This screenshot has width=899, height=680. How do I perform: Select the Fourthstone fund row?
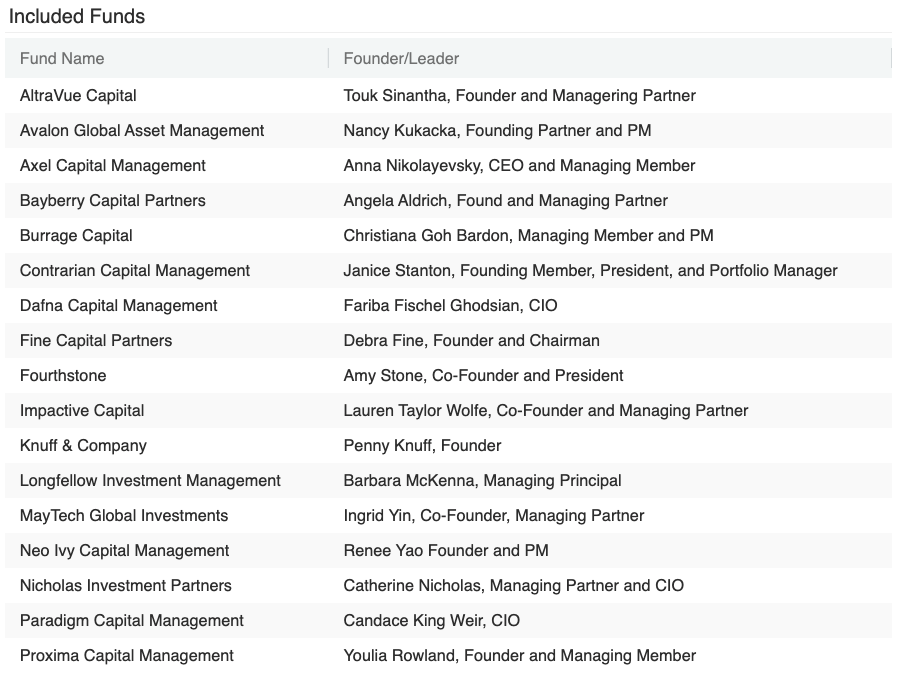[63, 376]
